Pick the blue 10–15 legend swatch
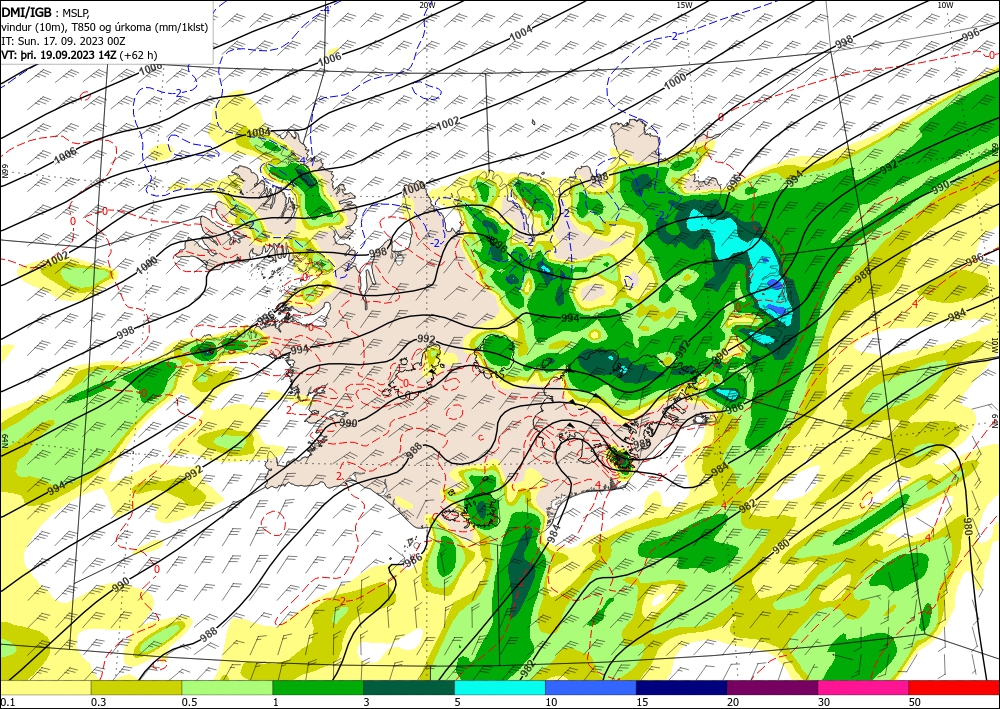 591,688
